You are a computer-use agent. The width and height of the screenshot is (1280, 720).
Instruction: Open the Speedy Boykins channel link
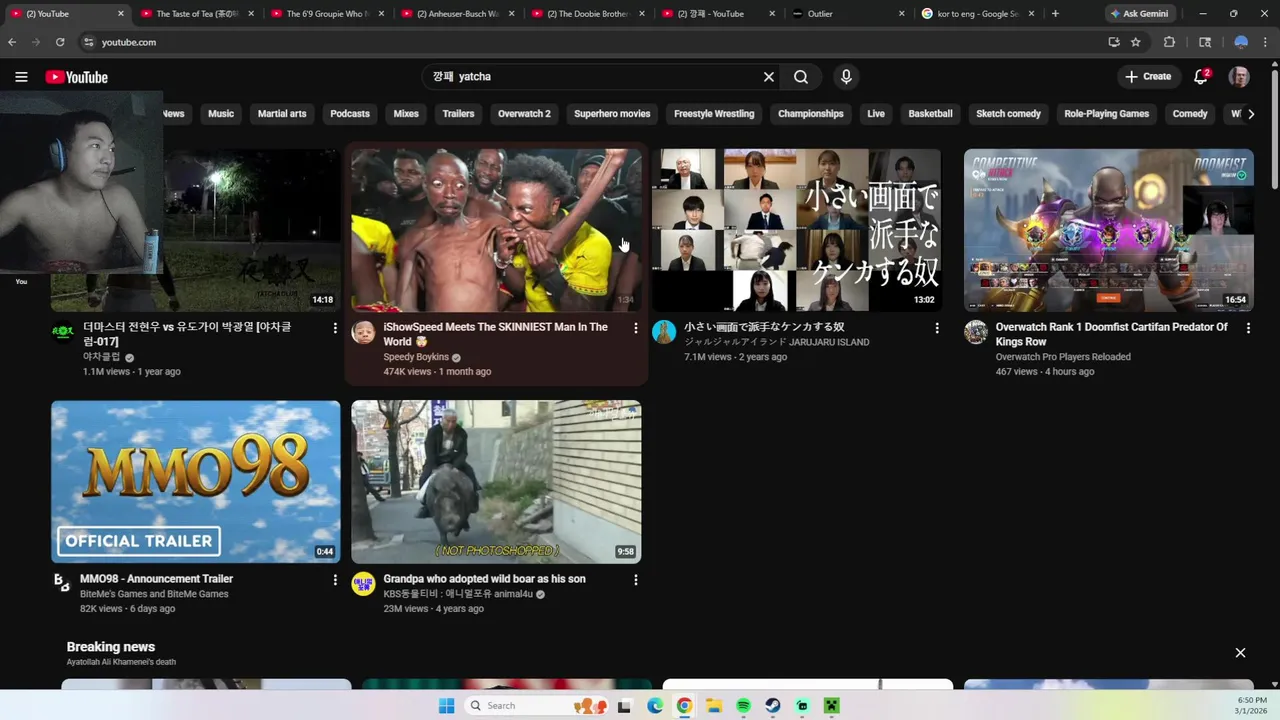(416, 357)
